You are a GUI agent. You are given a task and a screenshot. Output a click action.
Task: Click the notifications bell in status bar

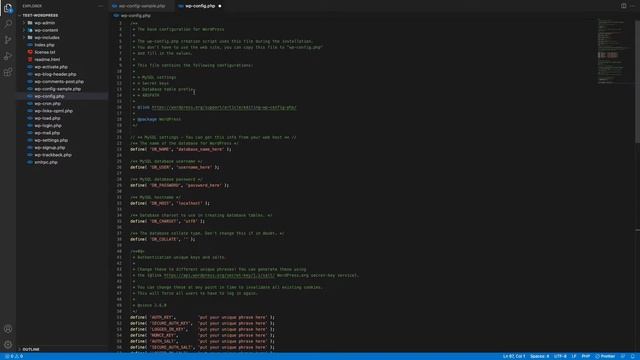tap(633, 356)
